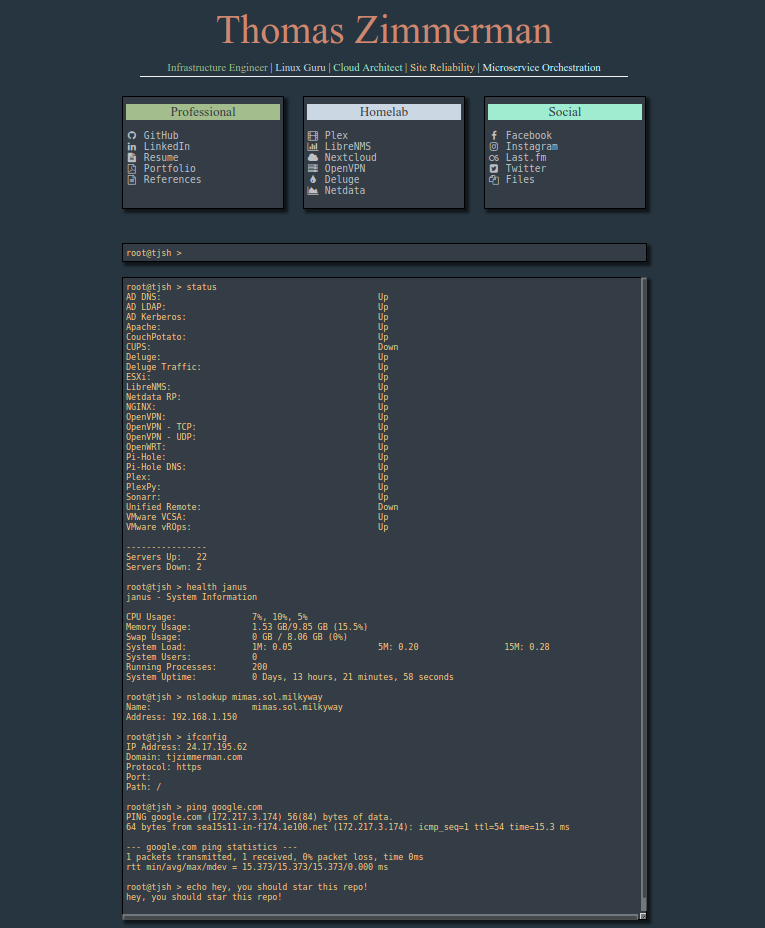Click the 'Microservice Orchestration' tagline text
765x928 pixels.
coord(541,67)
